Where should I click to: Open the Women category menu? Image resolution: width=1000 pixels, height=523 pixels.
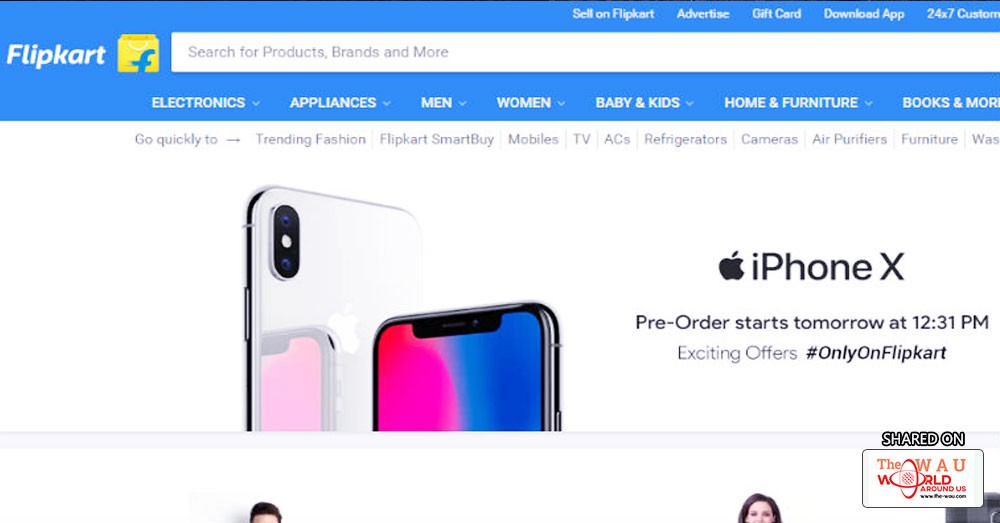531,103
